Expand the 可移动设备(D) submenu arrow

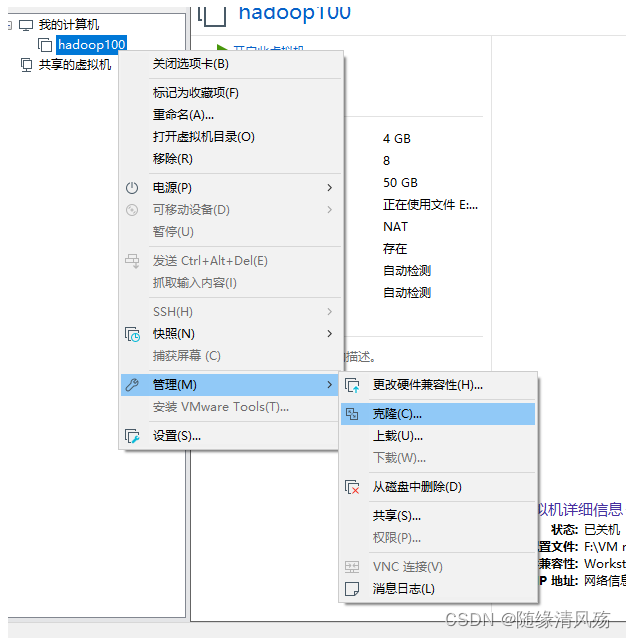[x=329, y=210]
